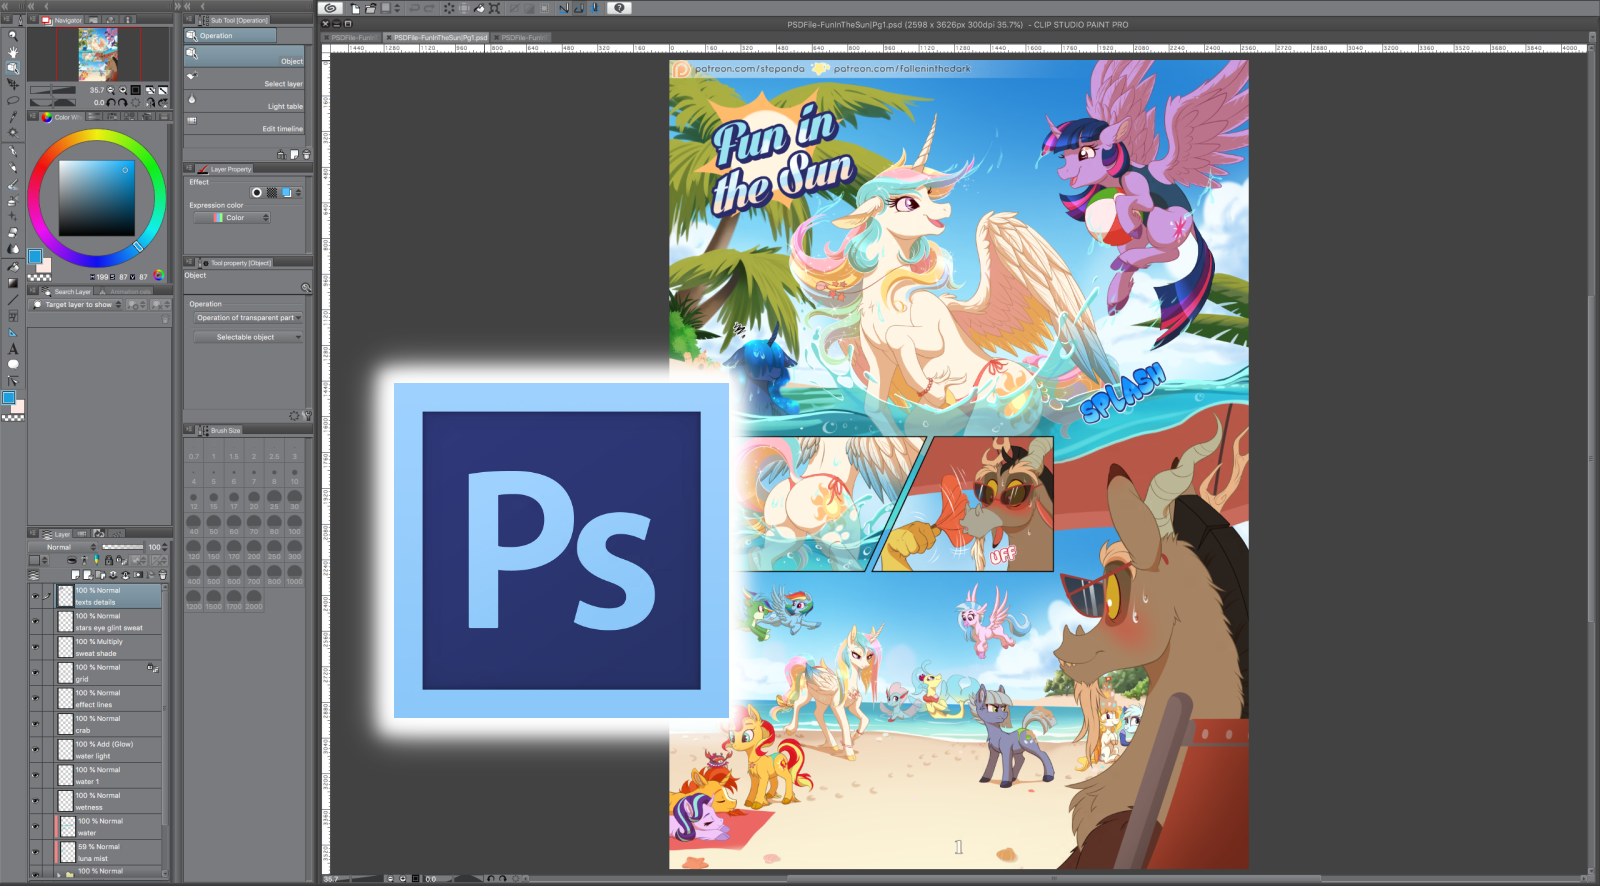
Task: Zoom in in Navigator panel
Action: (x=123, y=90)
